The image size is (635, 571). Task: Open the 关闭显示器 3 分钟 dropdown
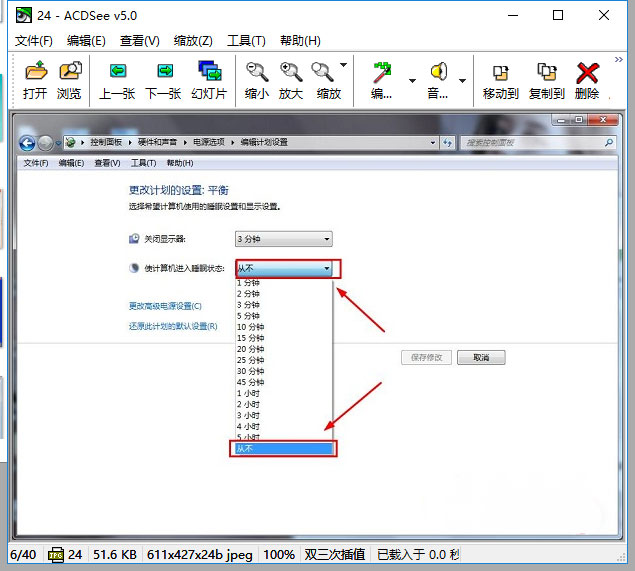pos(283,239)
